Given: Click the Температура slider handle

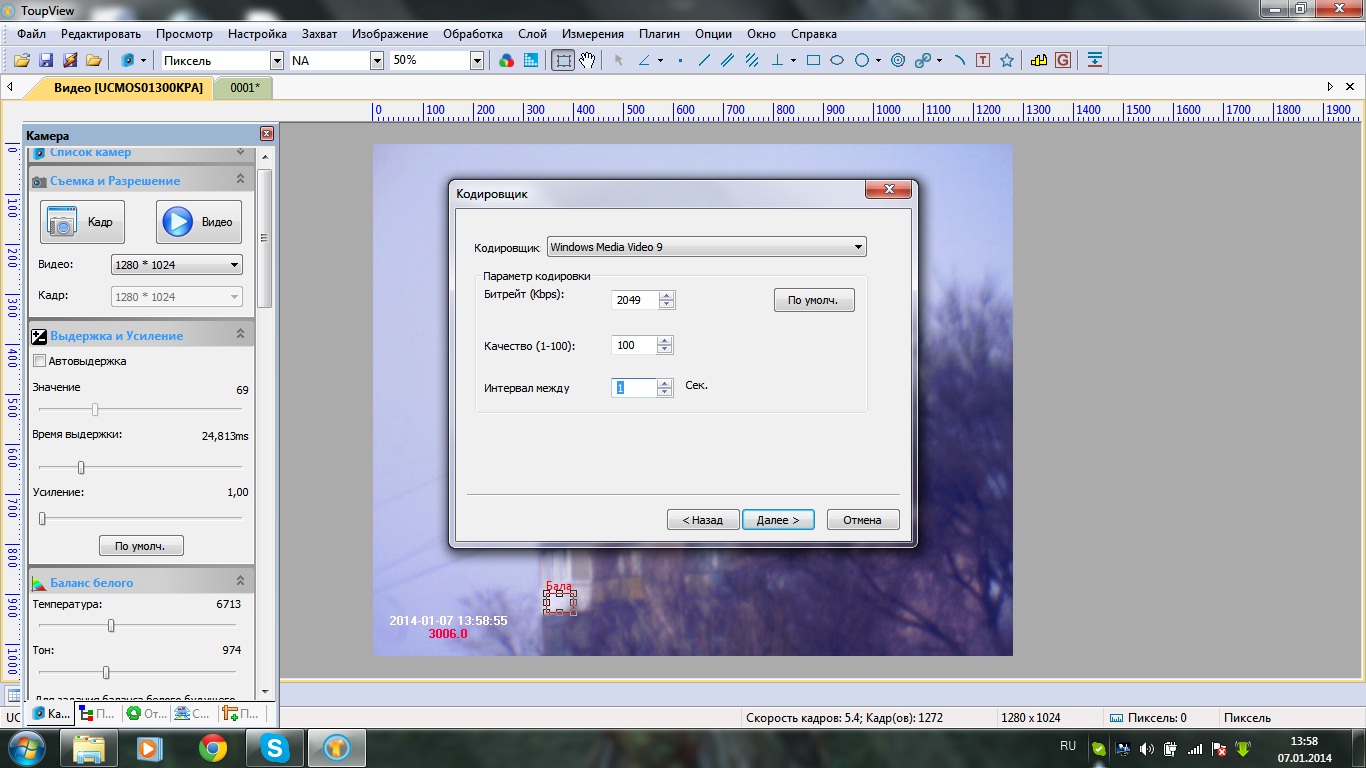Looking at the screenshot, I should pos(111,626).
